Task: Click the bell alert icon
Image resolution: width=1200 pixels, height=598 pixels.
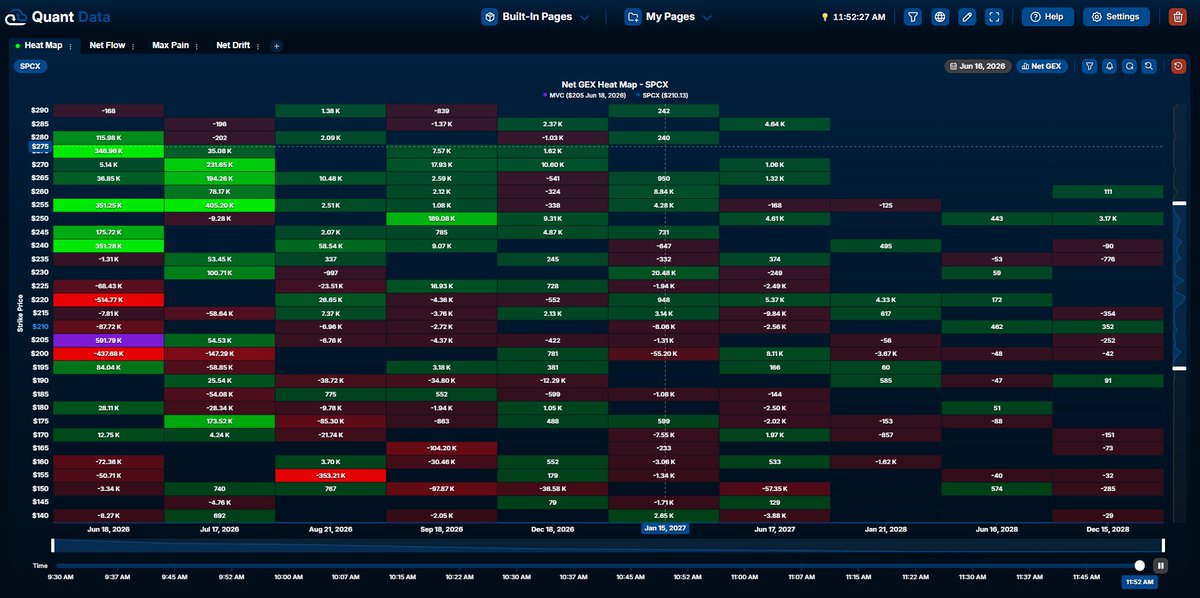Action: point(1109,66)
